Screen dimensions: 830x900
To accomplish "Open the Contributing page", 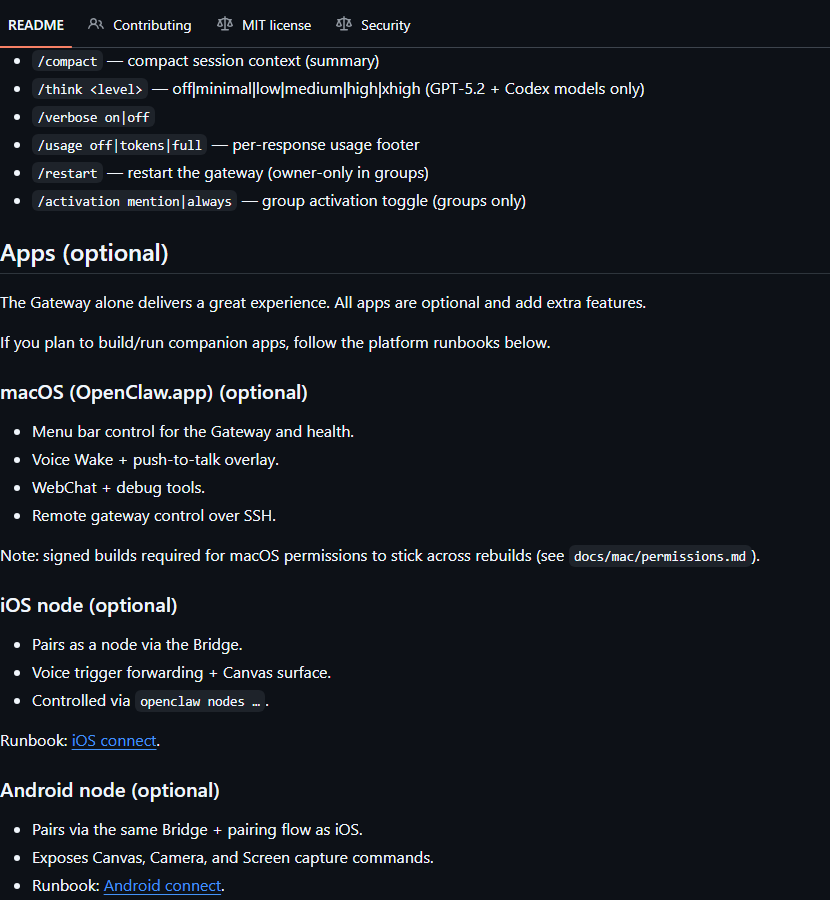I will [151, 24].
